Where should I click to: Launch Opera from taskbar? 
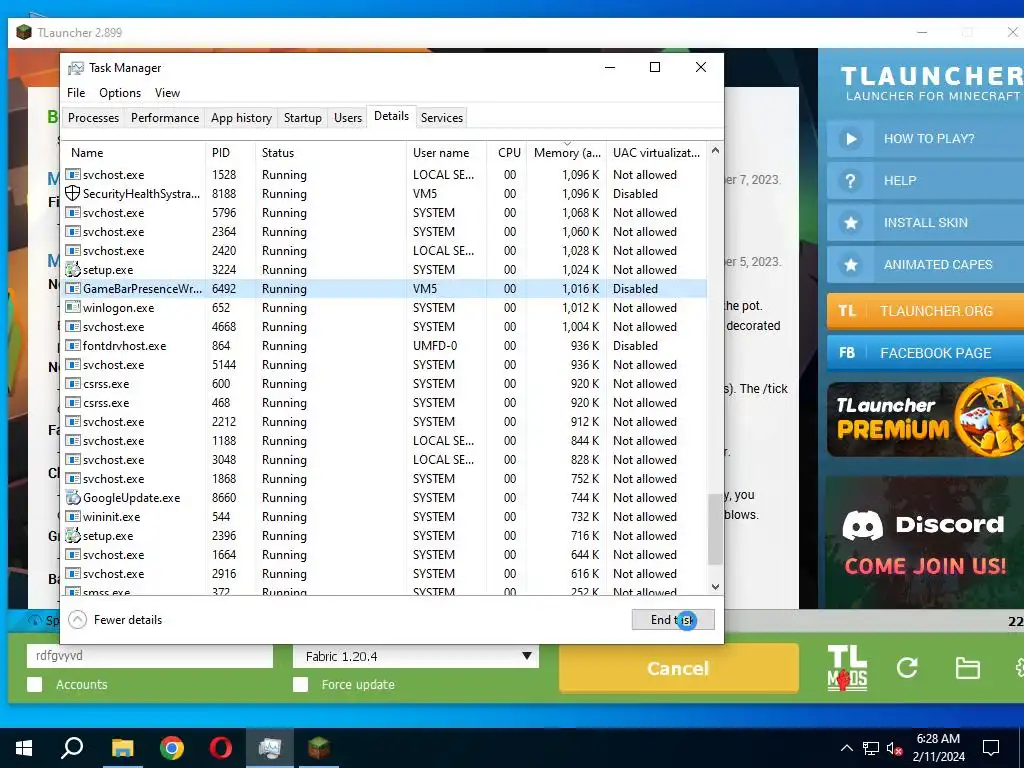pyautogui.click(x=221, y=748)
